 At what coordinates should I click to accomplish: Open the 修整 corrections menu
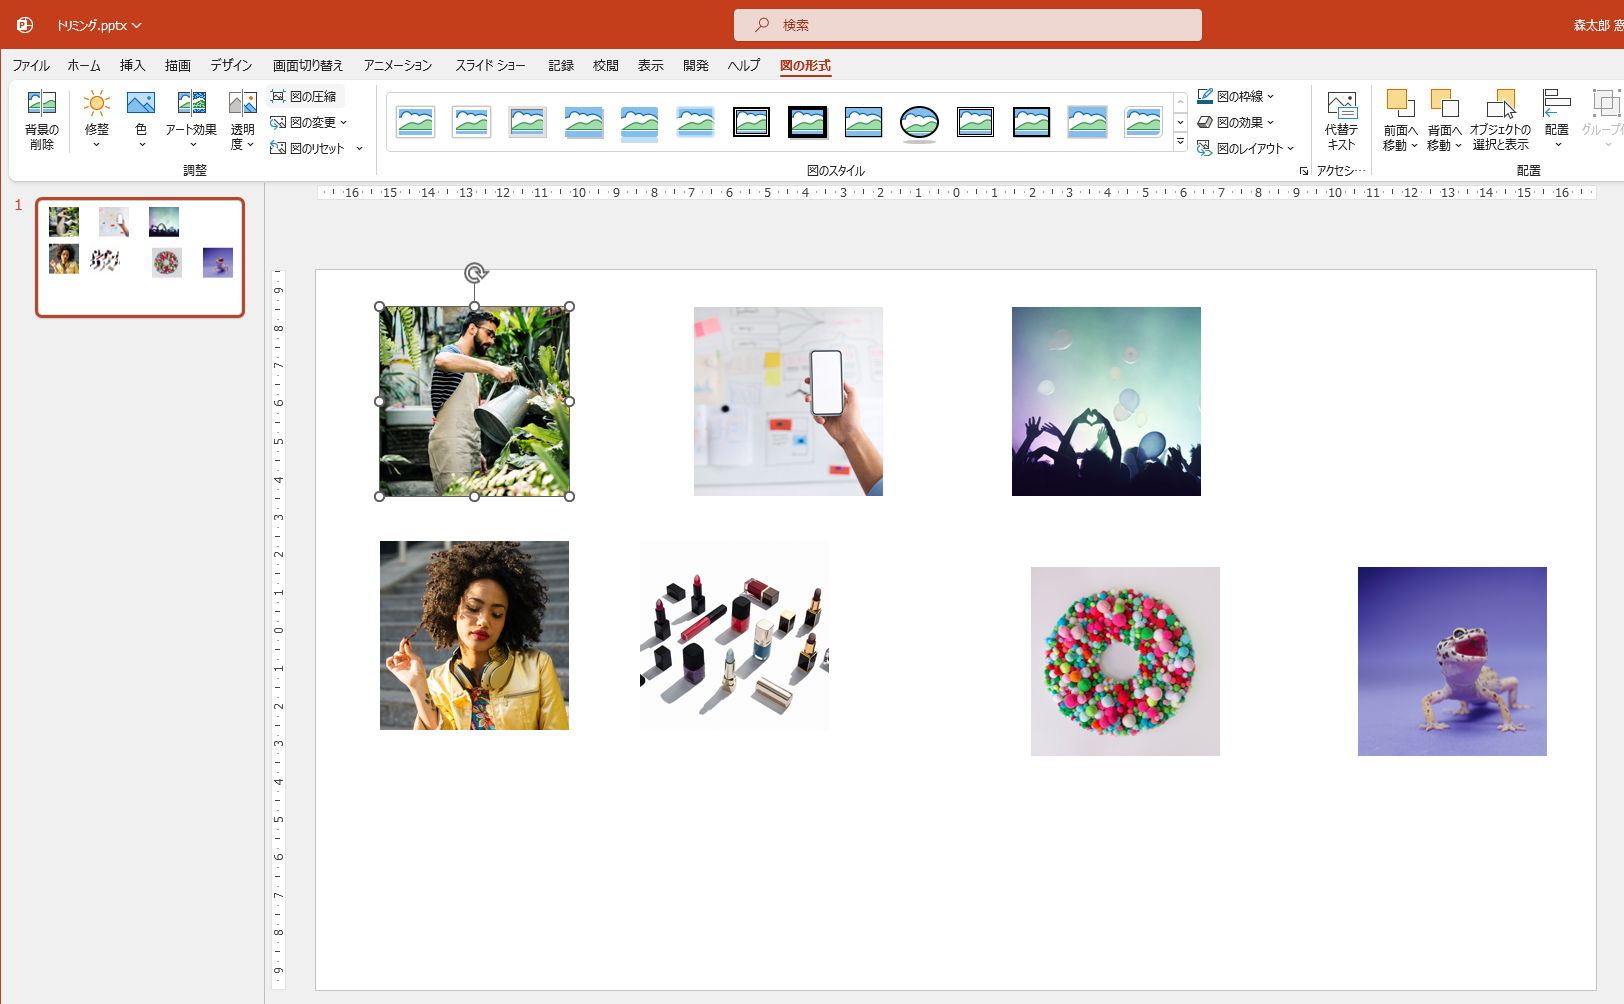[x=97, y=120]
